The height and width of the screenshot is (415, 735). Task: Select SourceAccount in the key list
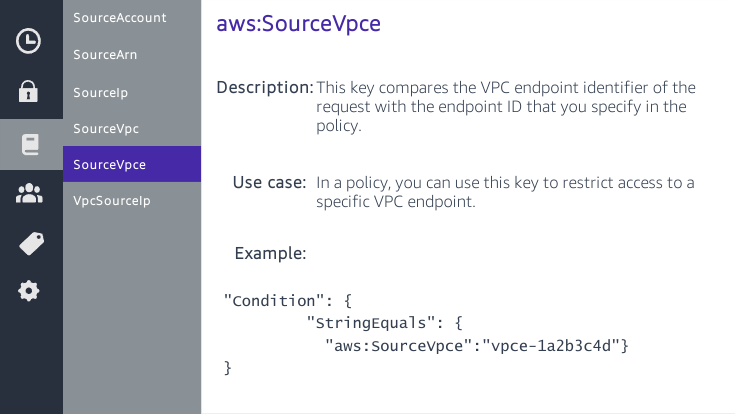tap(120, 17)
